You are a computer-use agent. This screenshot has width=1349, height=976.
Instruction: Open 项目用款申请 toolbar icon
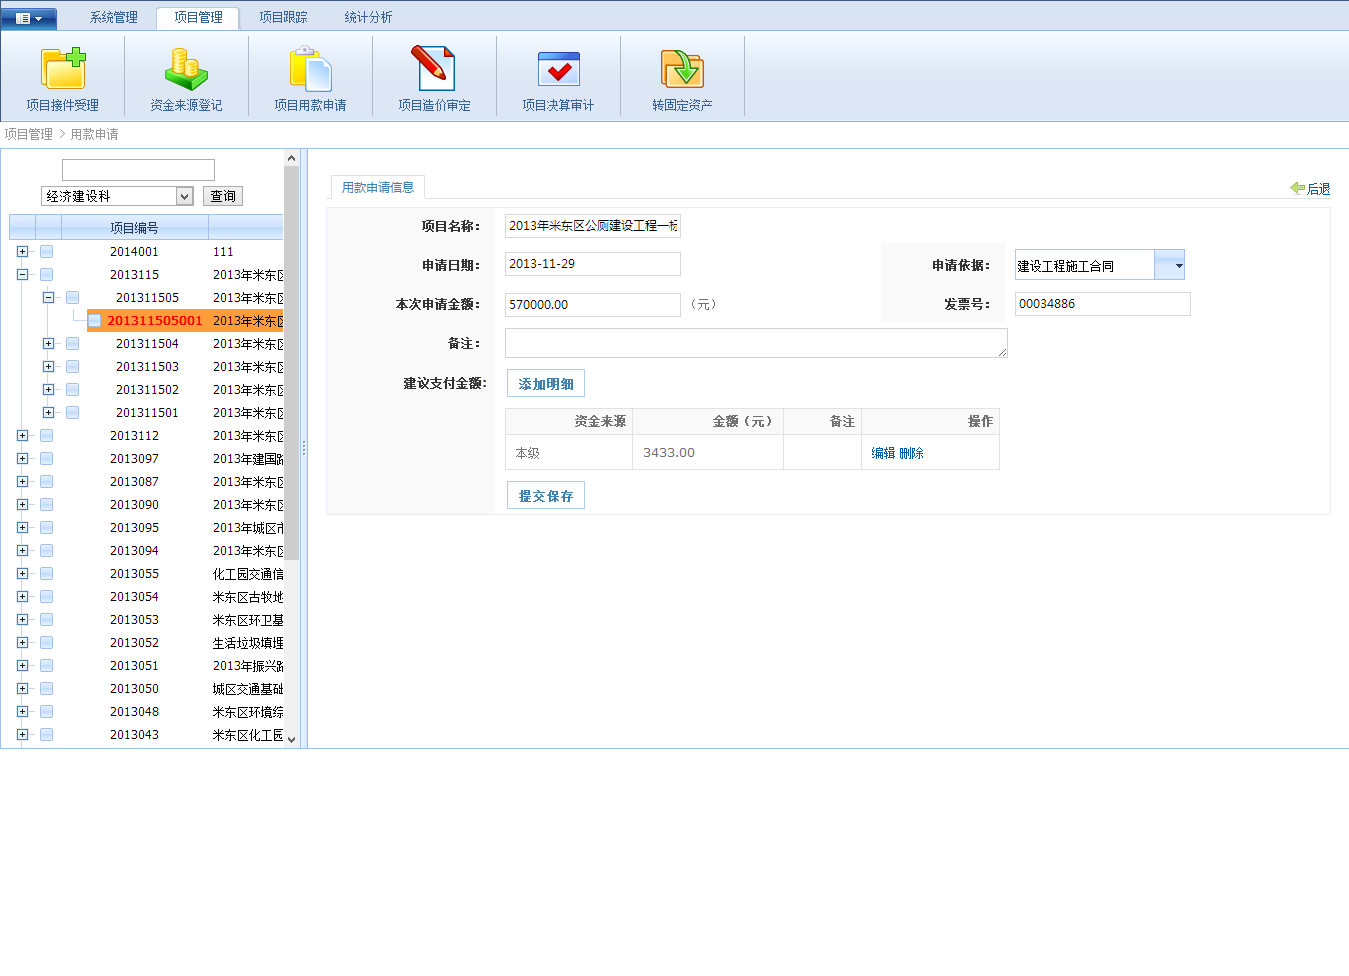pos(310,70)
